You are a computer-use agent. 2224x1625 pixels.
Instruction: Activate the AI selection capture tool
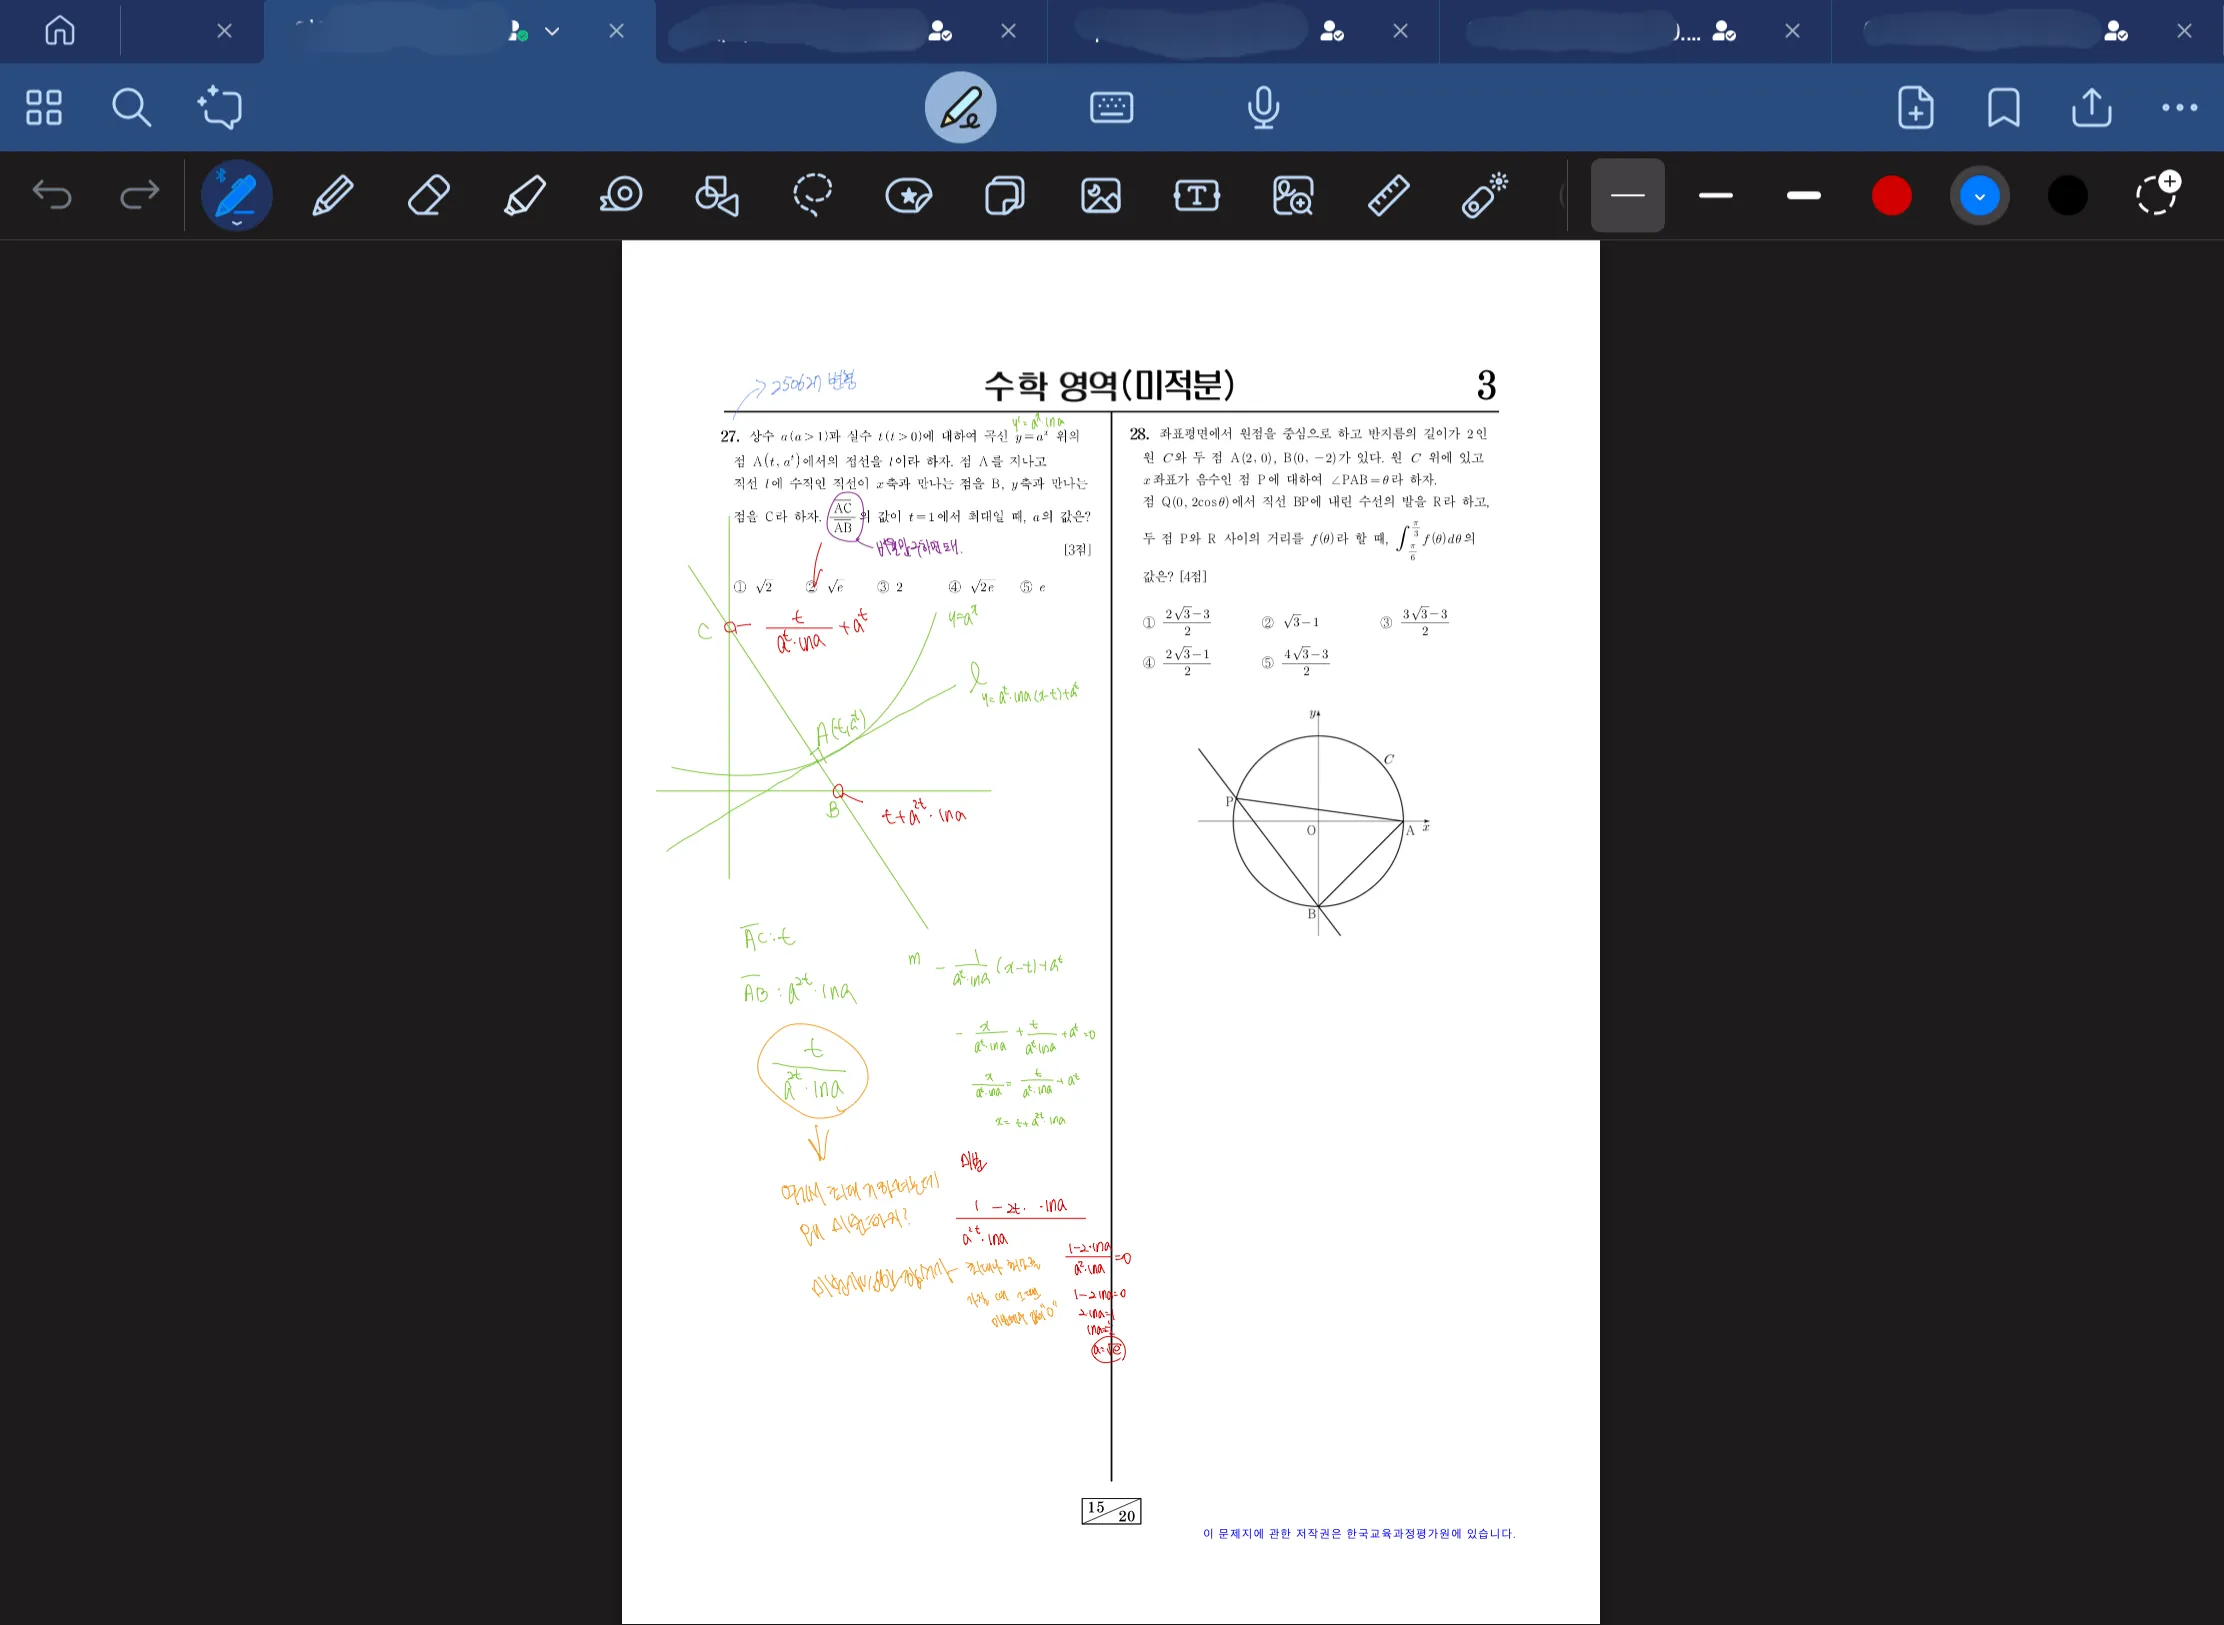(x=220, y=108)
